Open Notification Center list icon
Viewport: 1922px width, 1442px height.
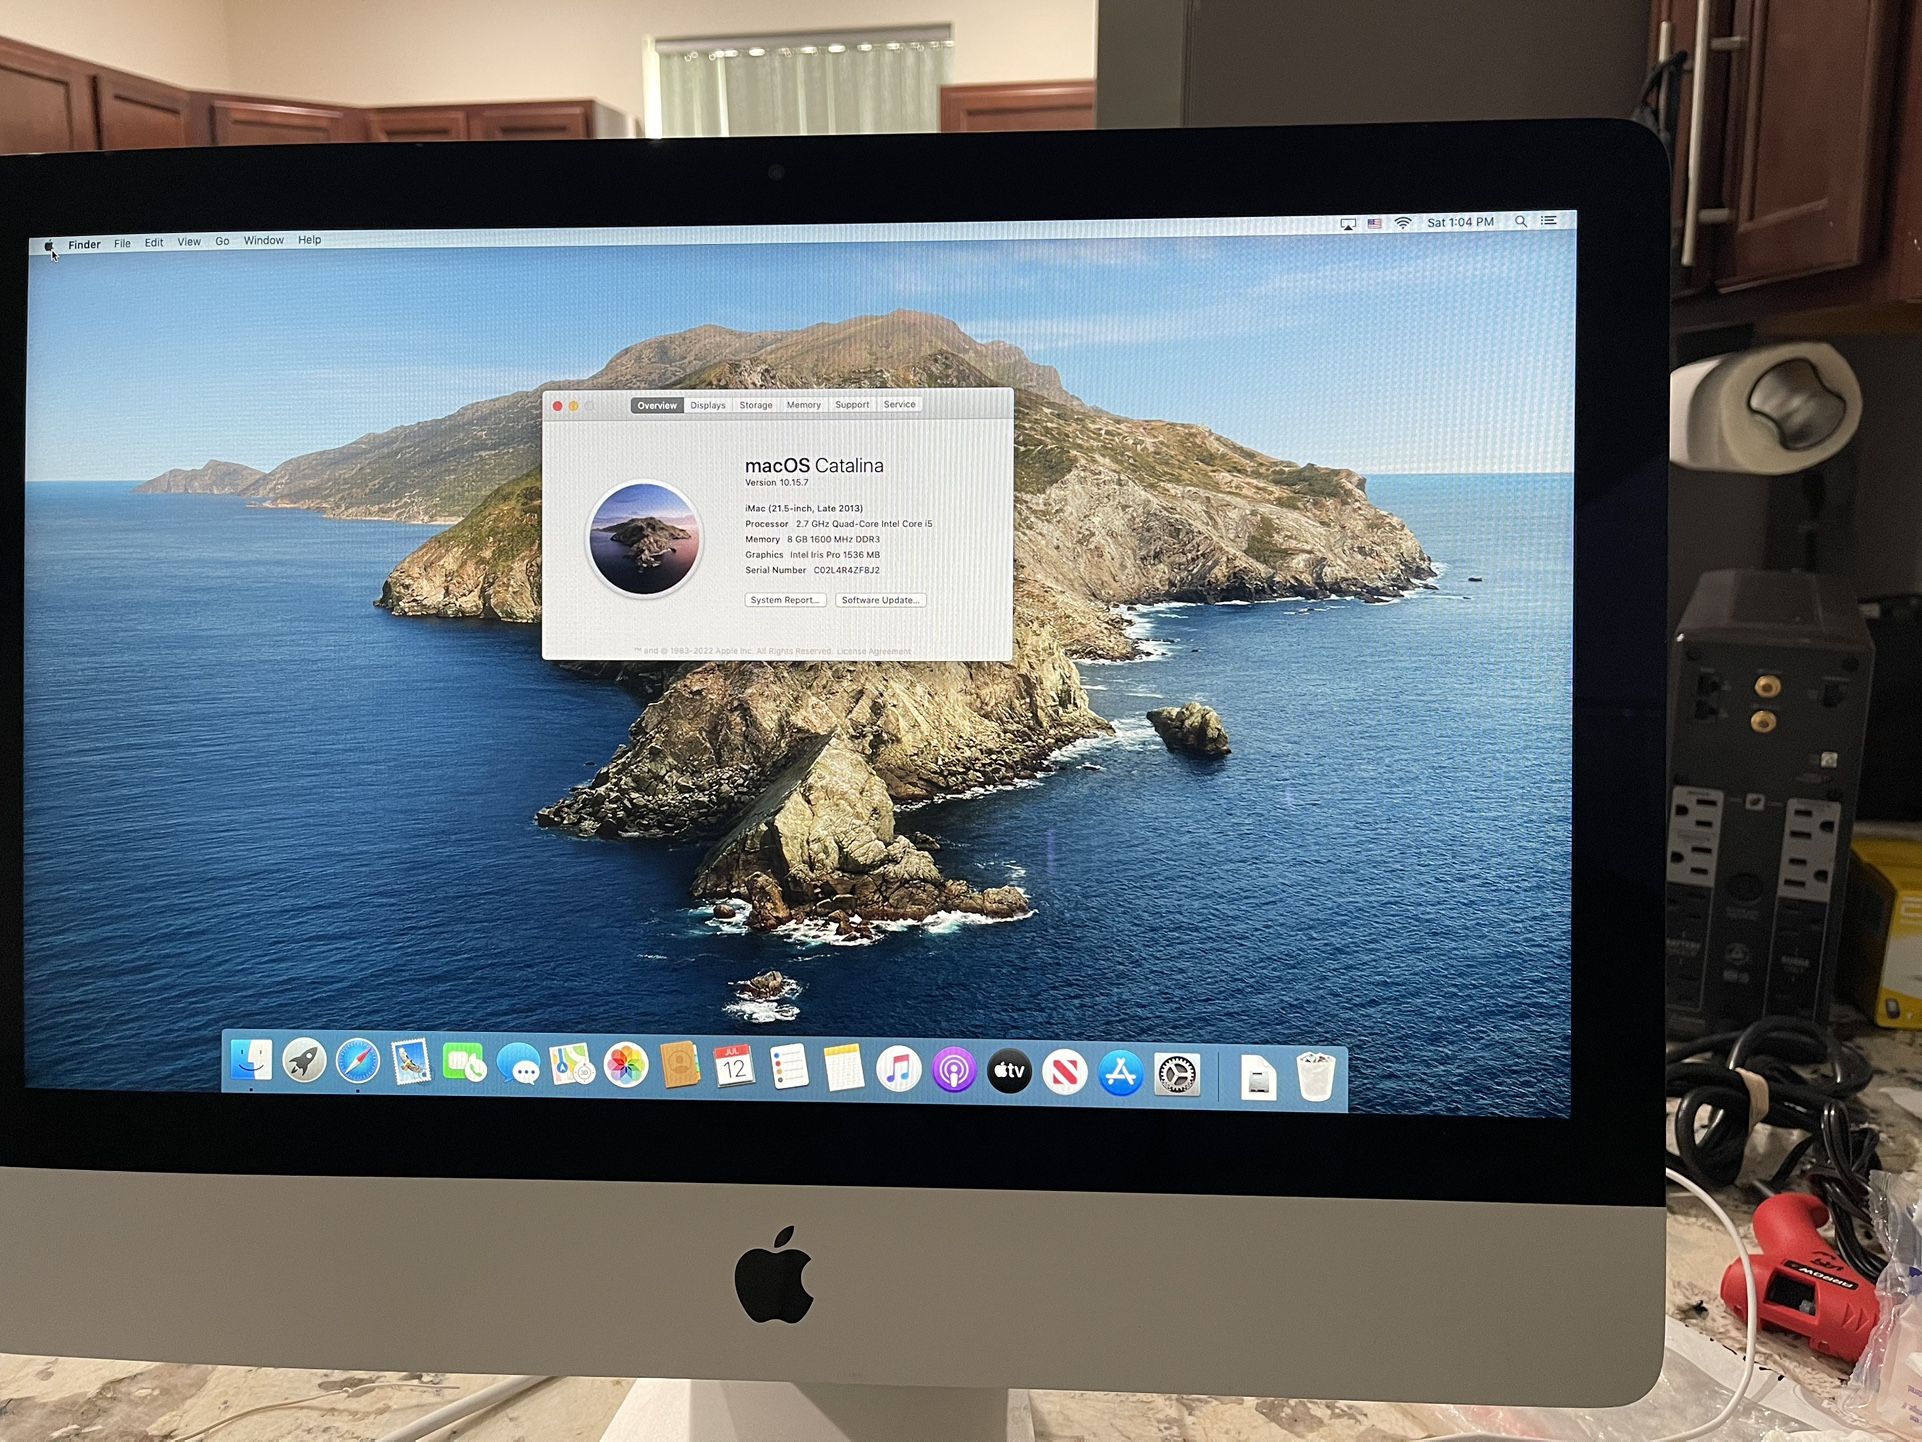coord(1549,220)
